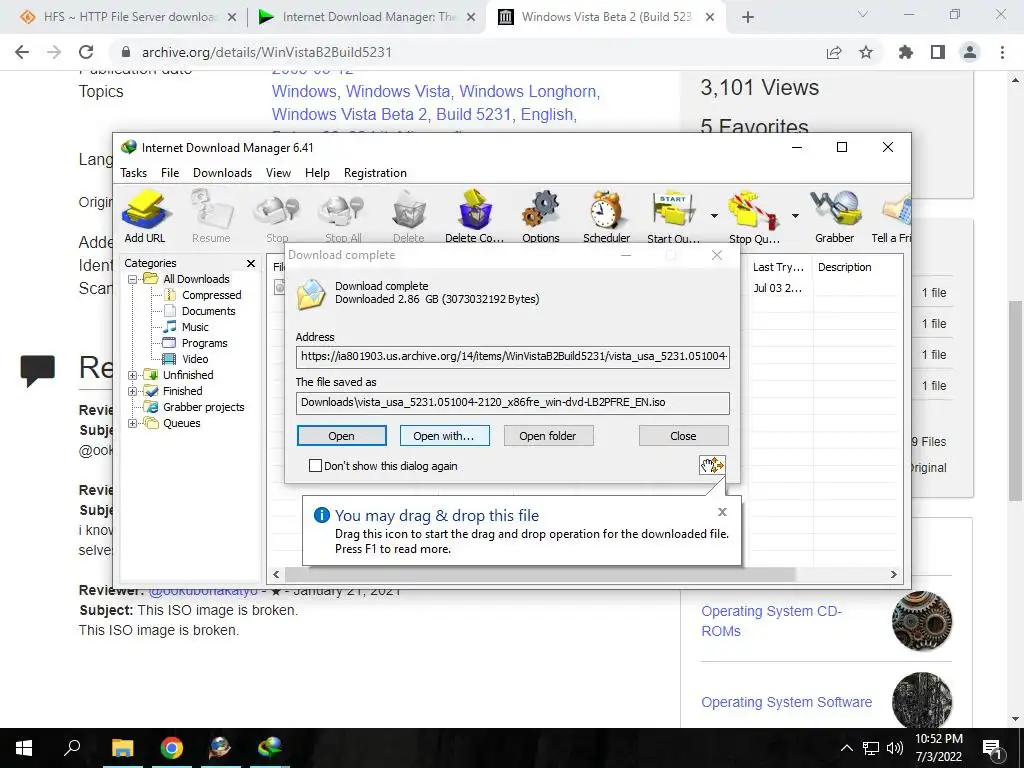Select the Video category
Image resolution: width=1024 pixels, height=768 pixels.
195,359
